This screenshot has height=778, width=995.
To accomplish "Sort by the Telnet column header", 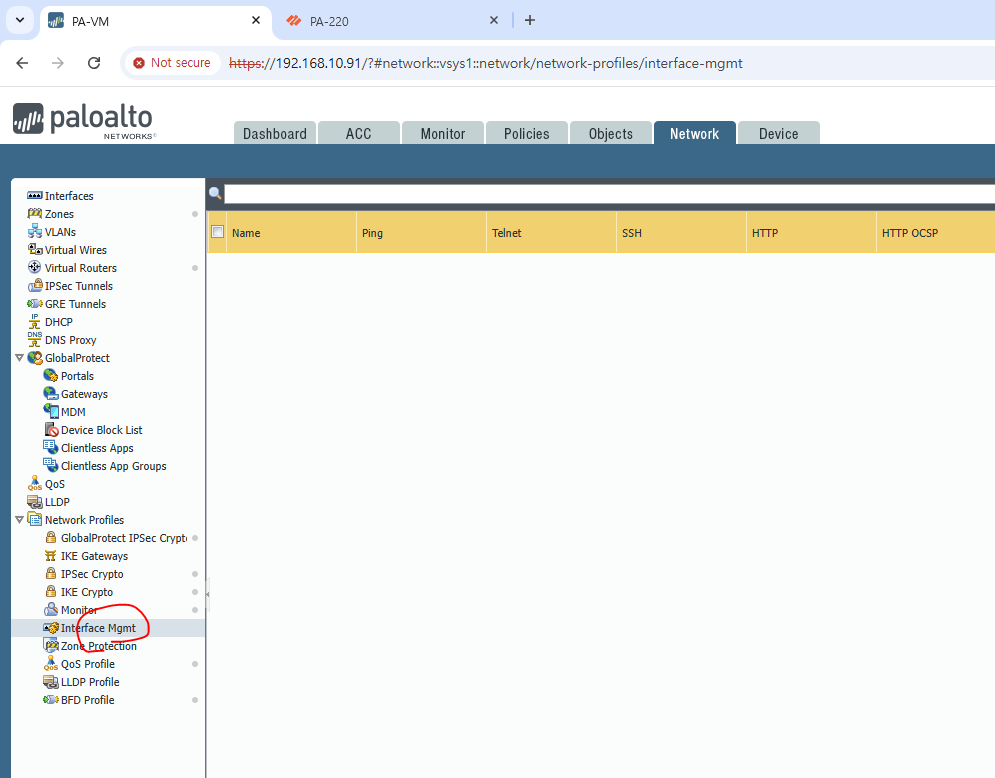I will (551, 232).
